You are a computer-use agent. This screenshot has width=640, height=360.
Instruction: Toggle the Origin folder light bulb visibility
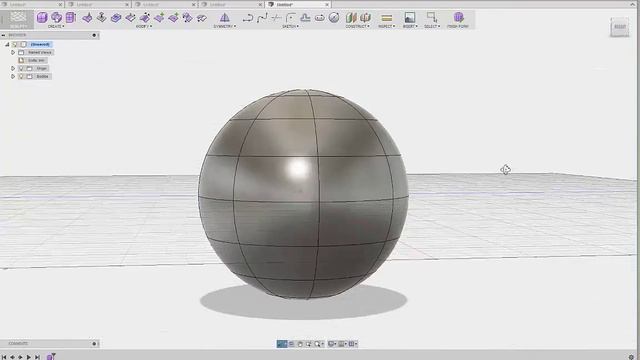point(22,68)
